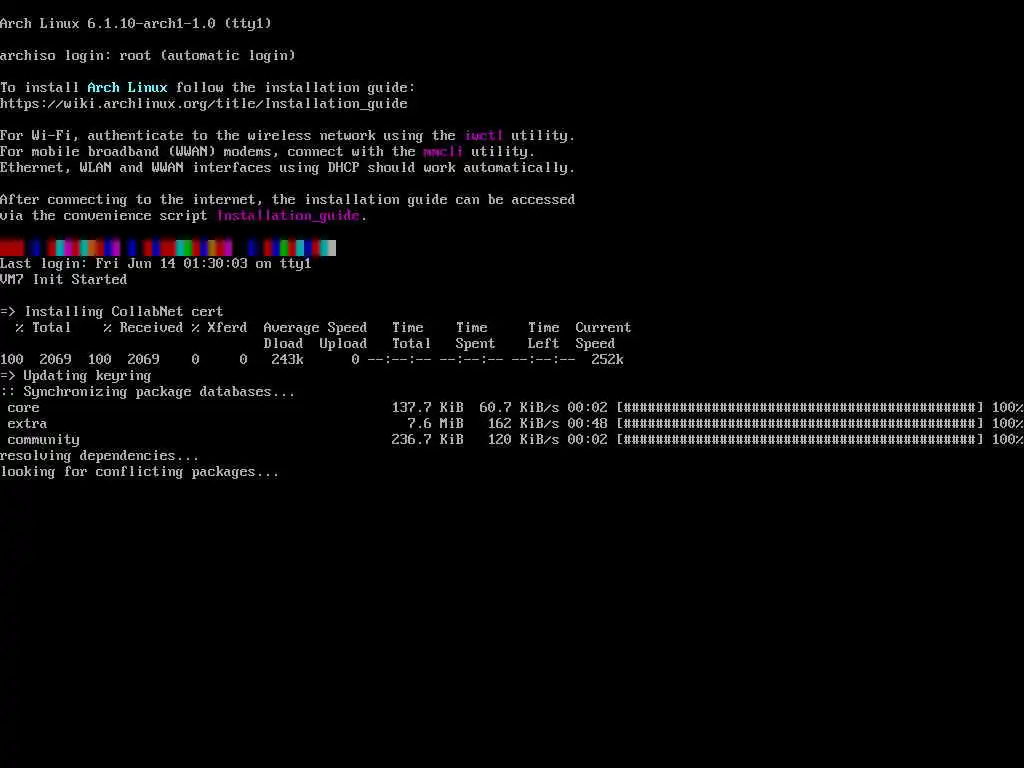Click the 'Installation_guide' script name
Viewport: 1024px width, 768px height.
tap(288, 216)
